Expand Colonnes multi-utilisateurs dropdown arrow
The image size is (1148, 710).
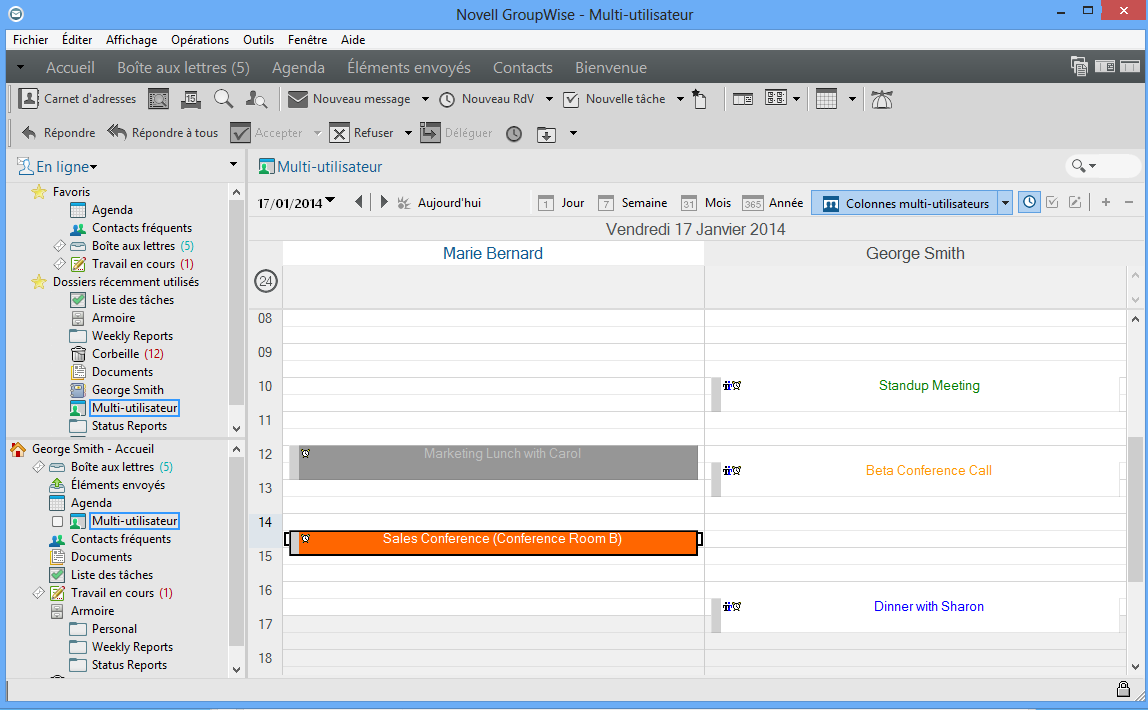(1005, 203)
